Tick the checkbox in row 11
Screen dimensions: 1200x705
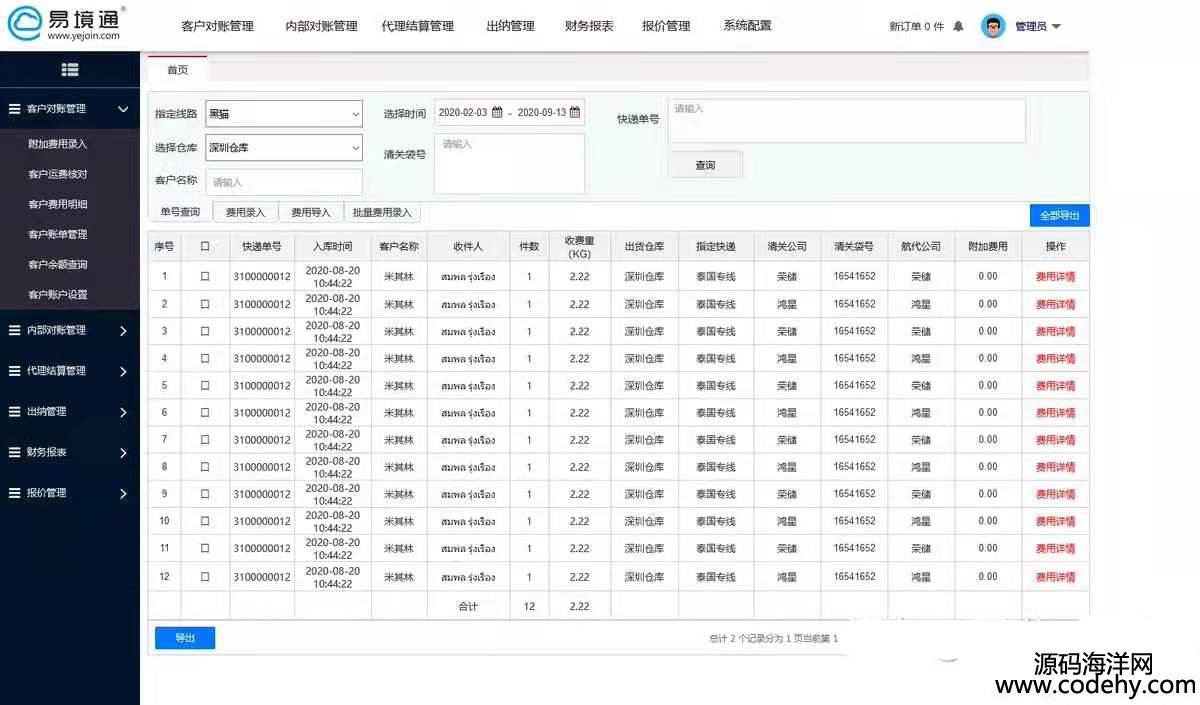205,548
